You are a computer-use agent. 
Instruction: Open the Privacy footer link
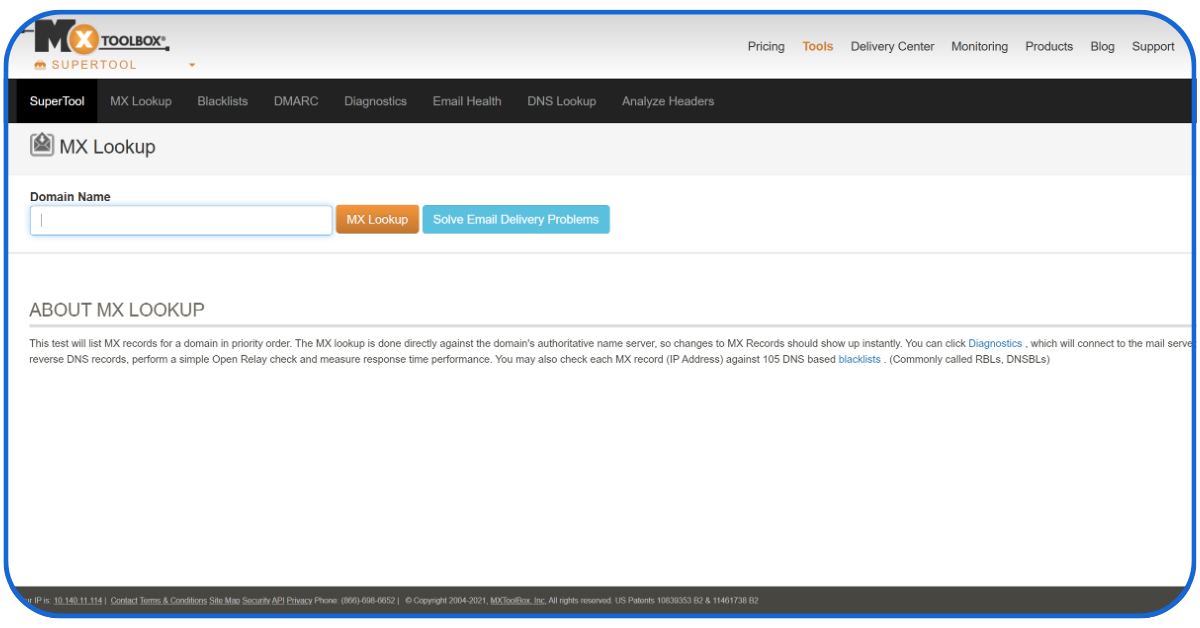point(300,601)
